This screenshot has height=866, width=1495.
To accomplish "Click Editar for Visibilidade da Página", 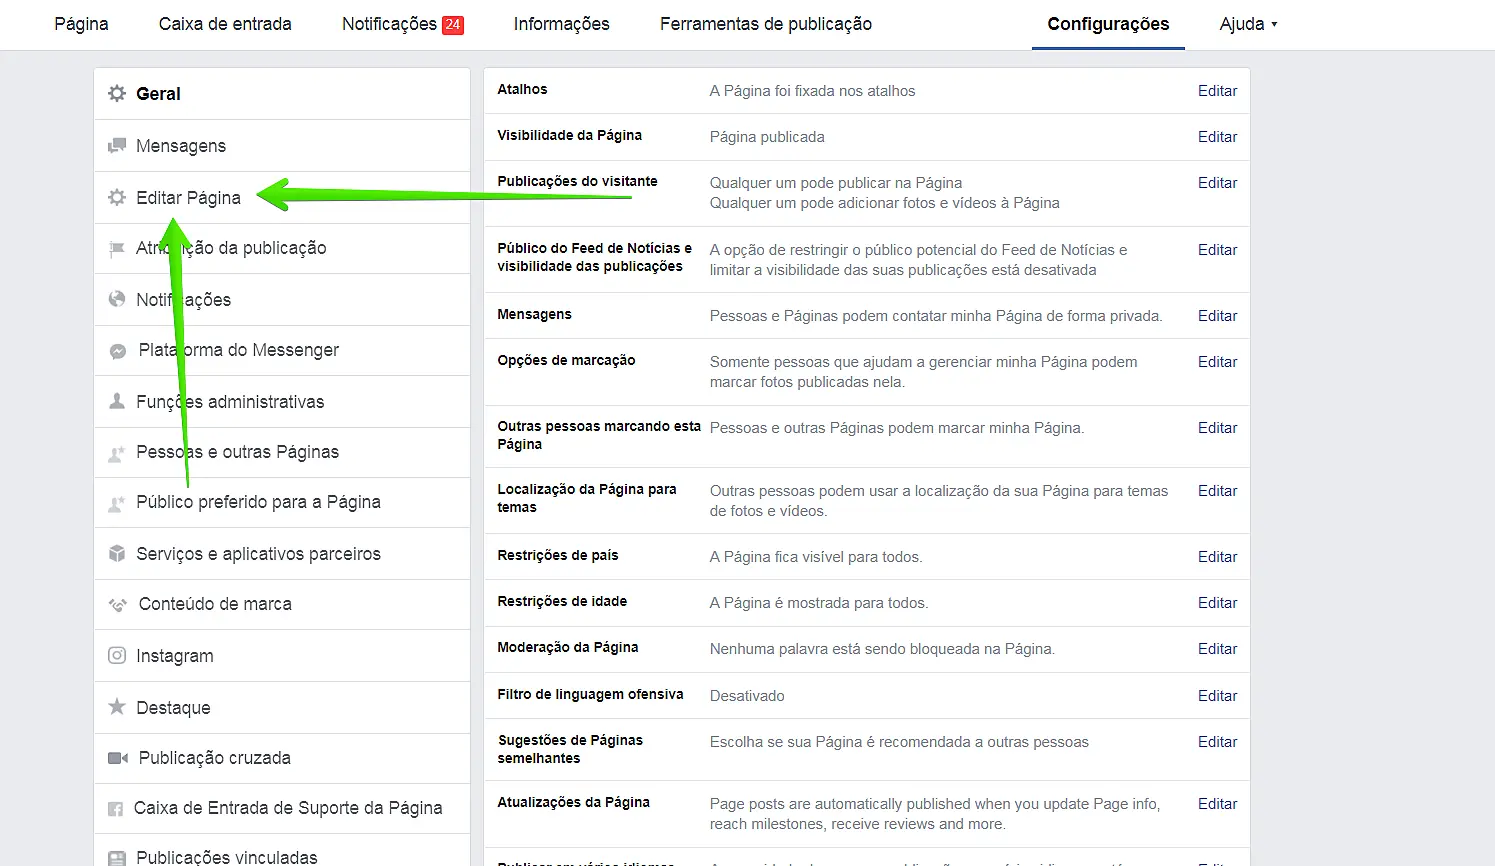I will (1217, 137).
